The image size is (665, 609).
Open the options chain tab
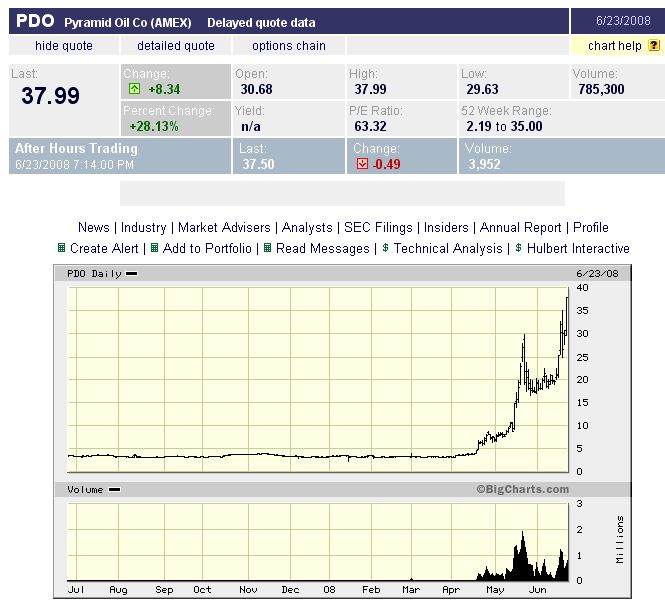click(288, 45)
